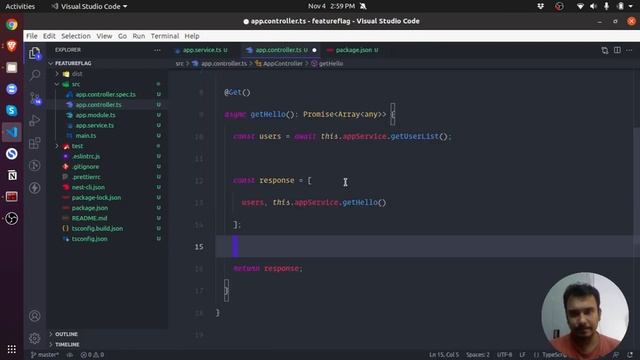Viewport: 640px width, 360px height.
Task: Open nest-cli.json file
Action: [88, 187]
